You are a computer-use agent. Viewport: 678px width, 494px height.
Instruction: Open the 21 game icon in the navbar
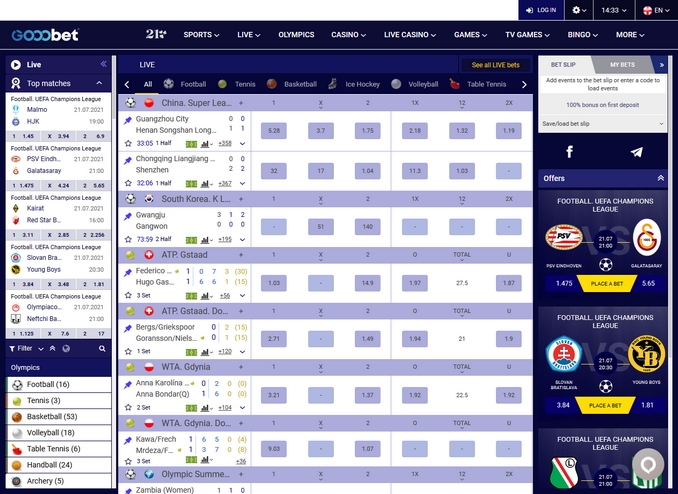(x=156, y=34)
